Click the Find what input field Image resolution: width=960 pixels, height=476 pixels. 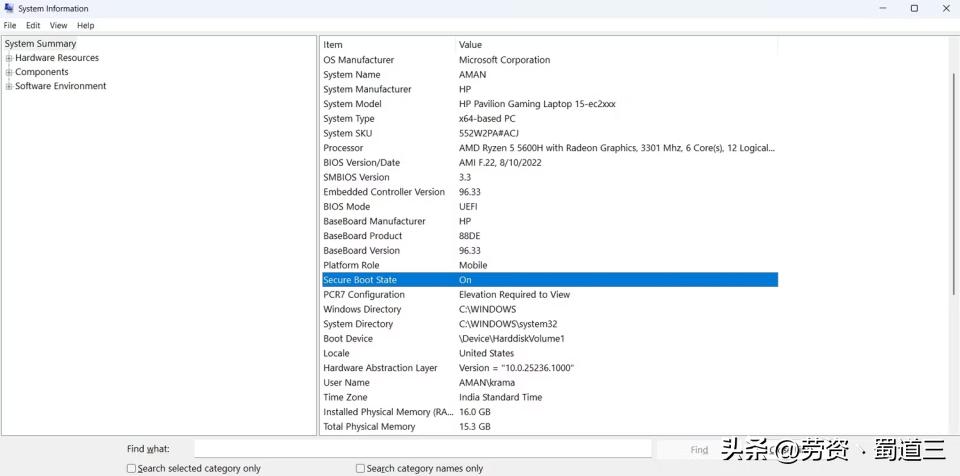(x=423, y=449)
